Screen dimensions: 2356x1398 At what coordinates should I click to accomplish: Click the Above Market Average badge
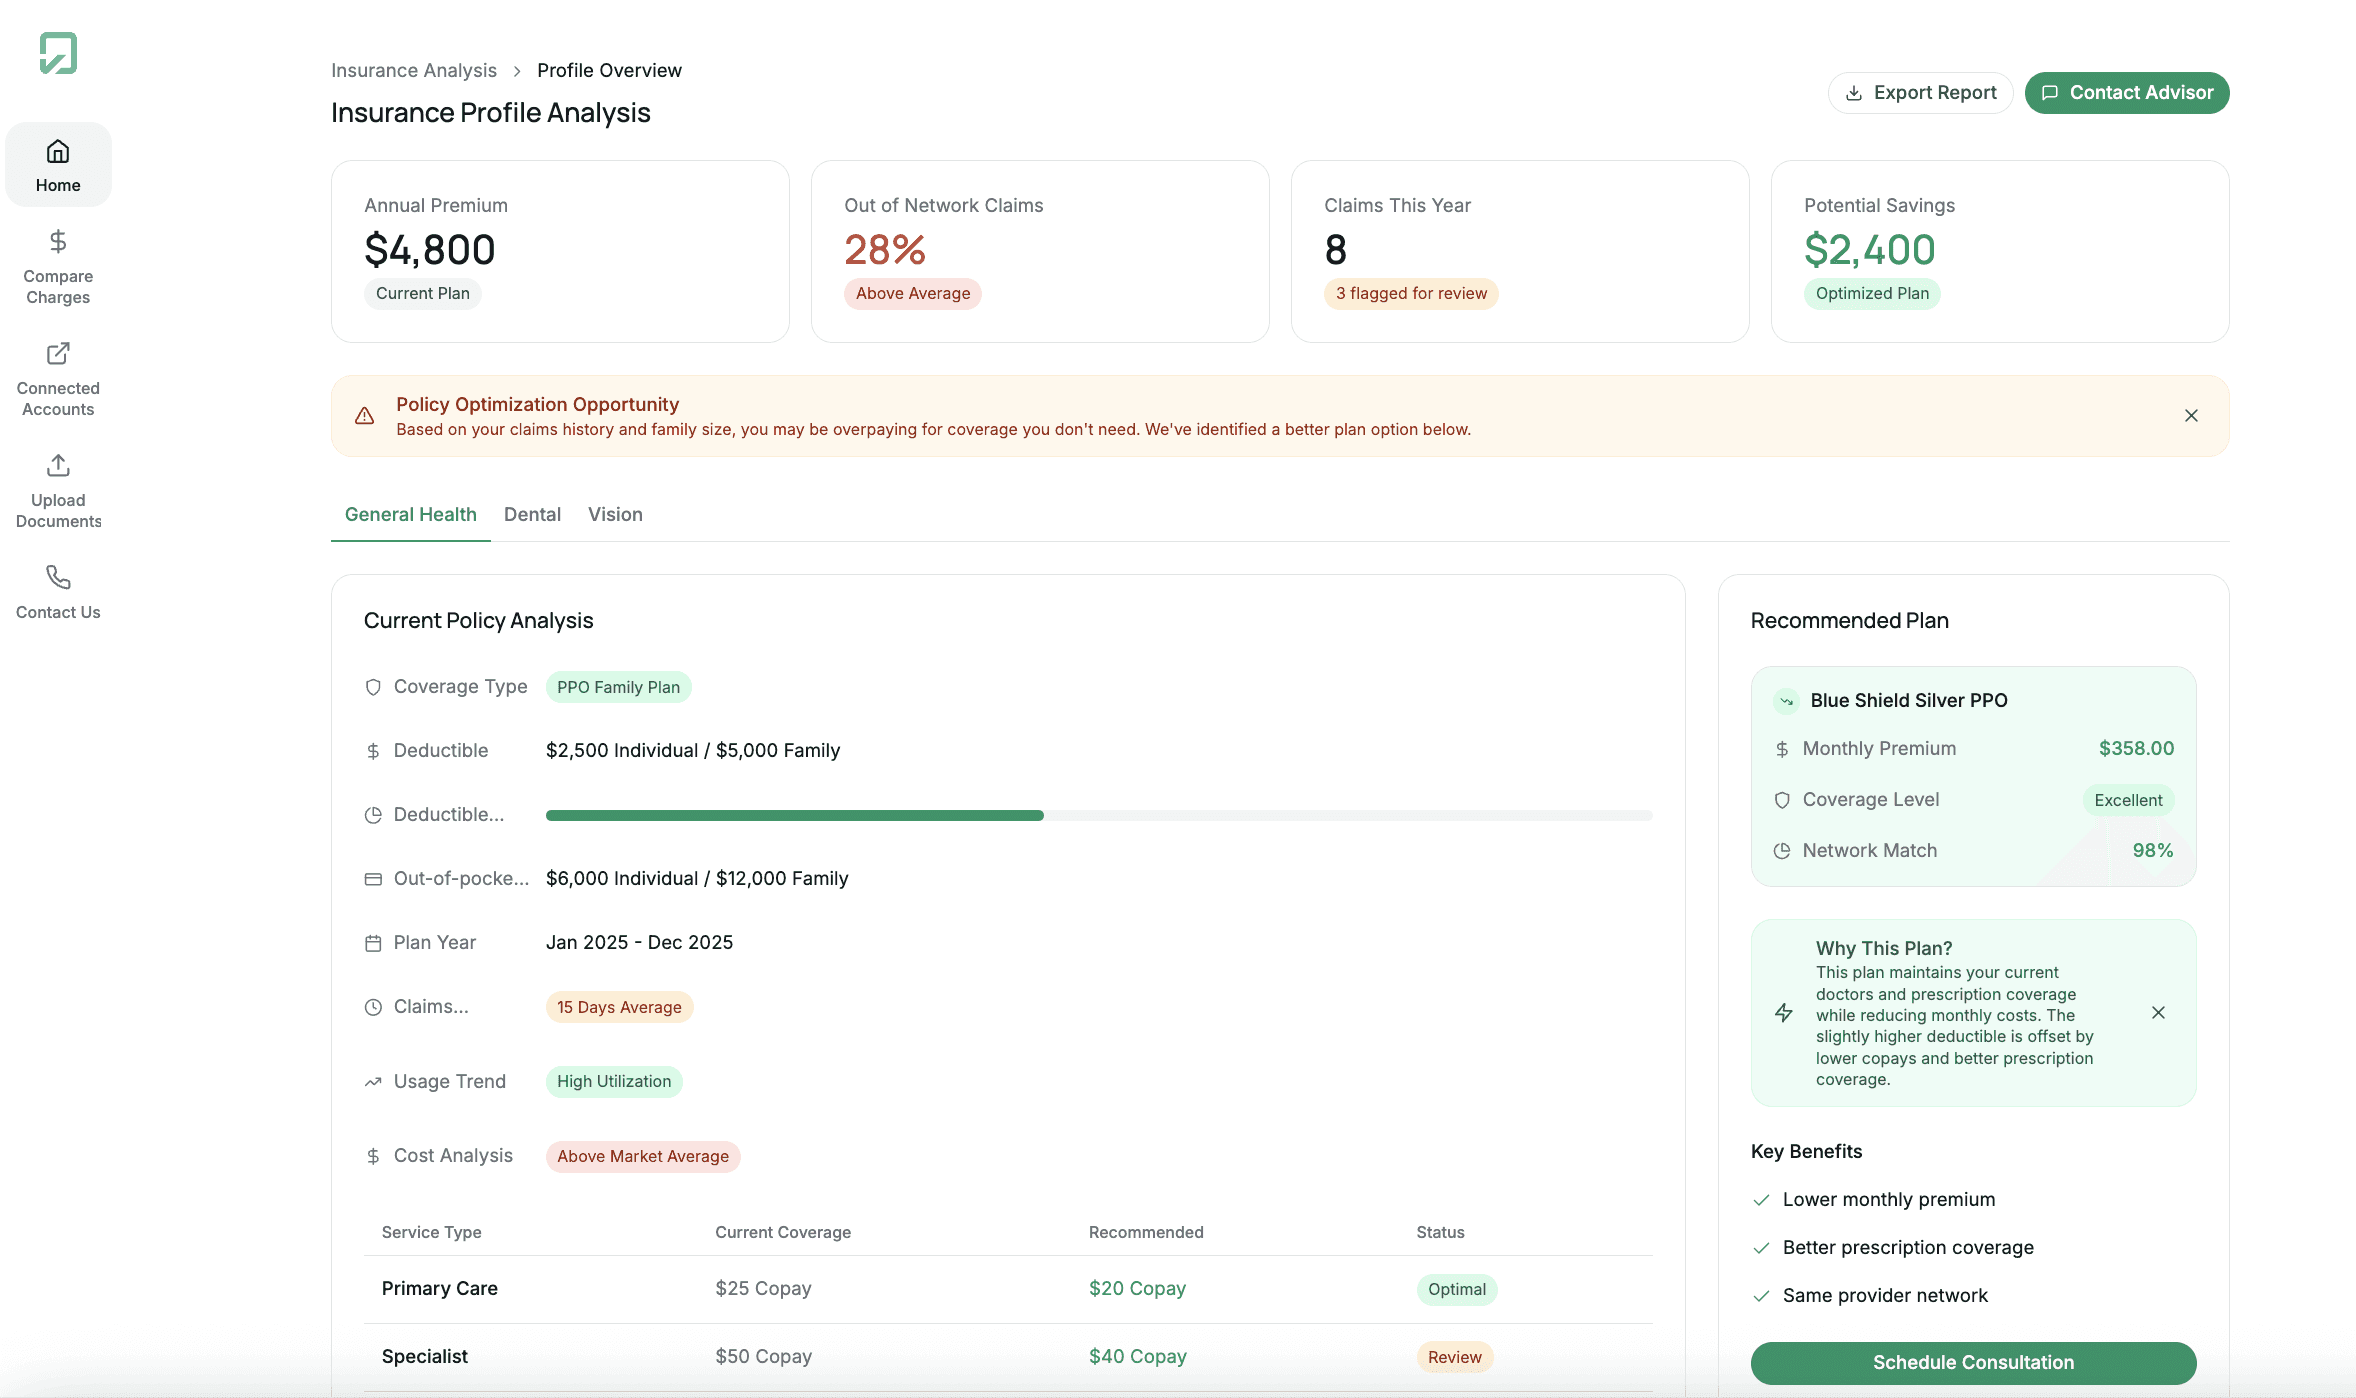[643, 1157]
